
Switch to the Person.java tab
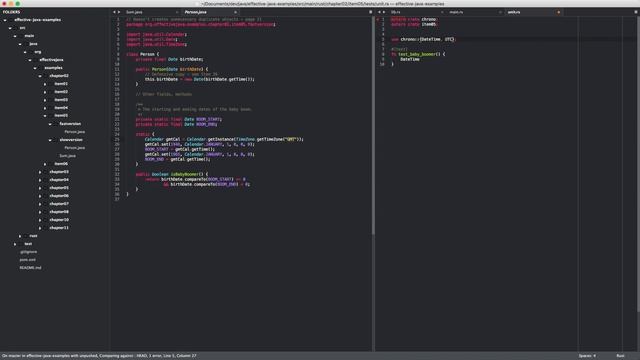[x=210, y=12]
